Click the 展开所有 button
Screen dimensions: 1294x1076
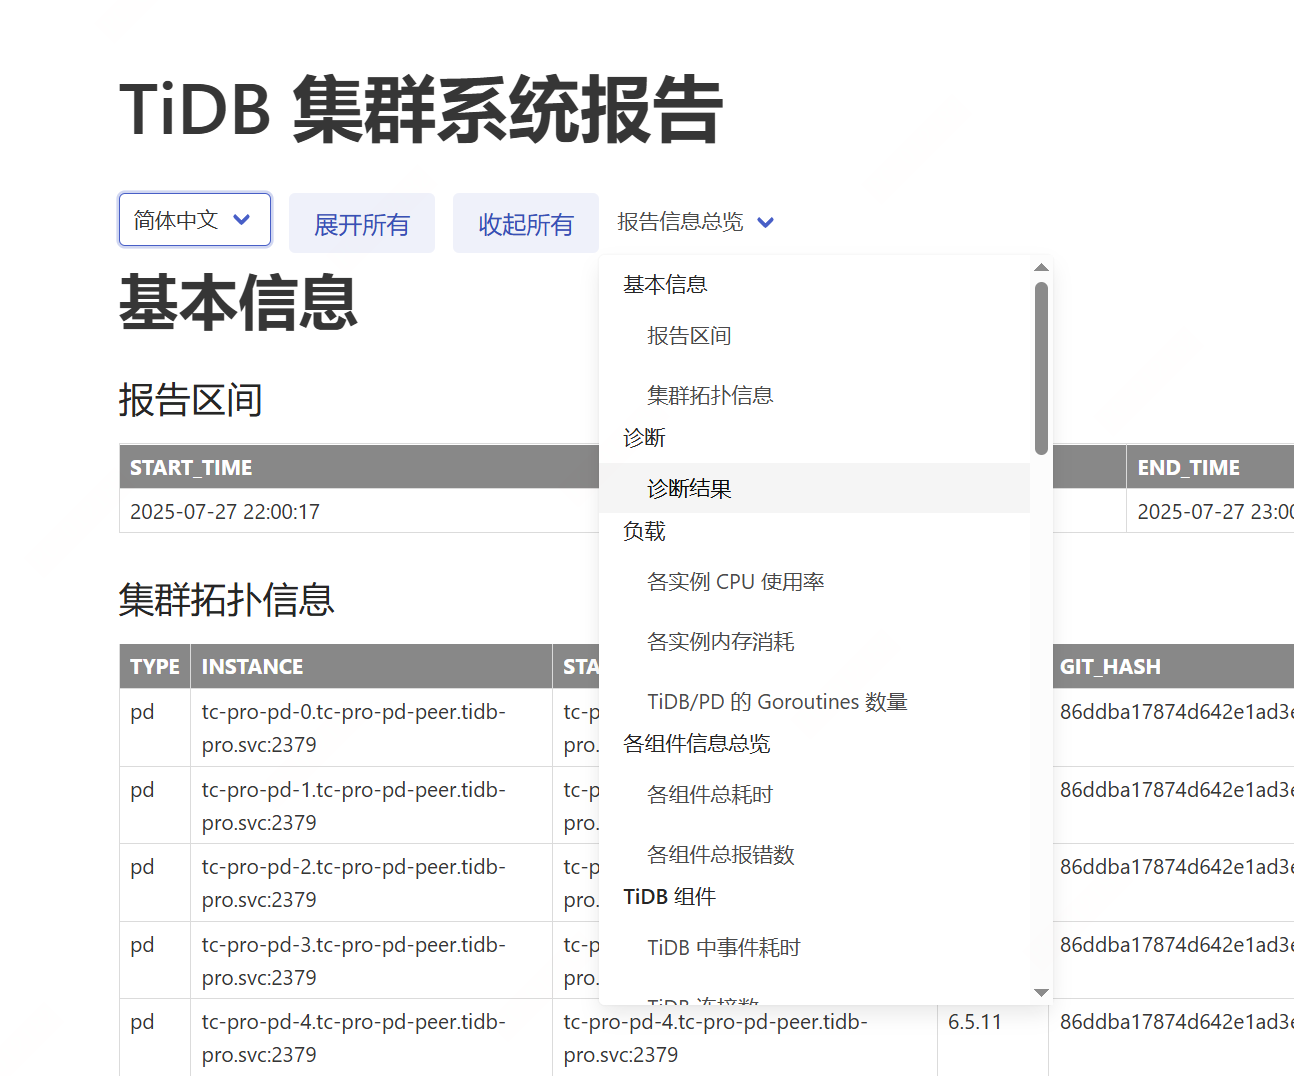click(x=361, y=224)
